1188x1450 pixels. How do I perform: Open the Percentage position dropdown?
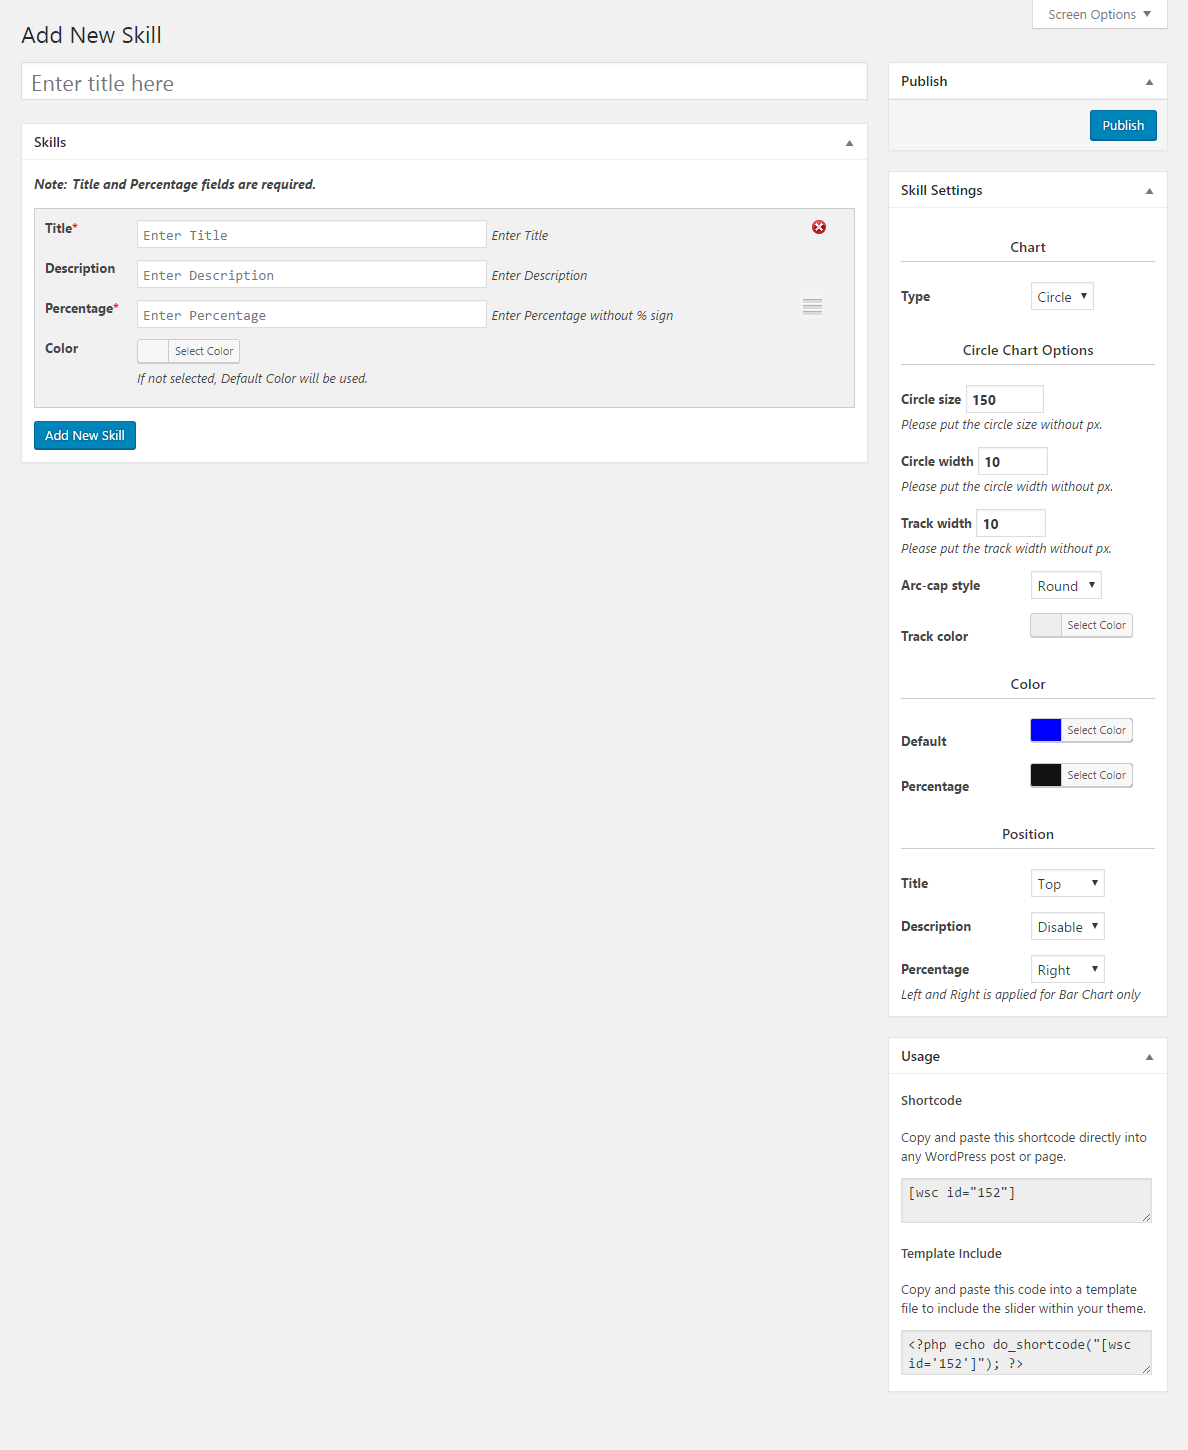point(1068,969)
